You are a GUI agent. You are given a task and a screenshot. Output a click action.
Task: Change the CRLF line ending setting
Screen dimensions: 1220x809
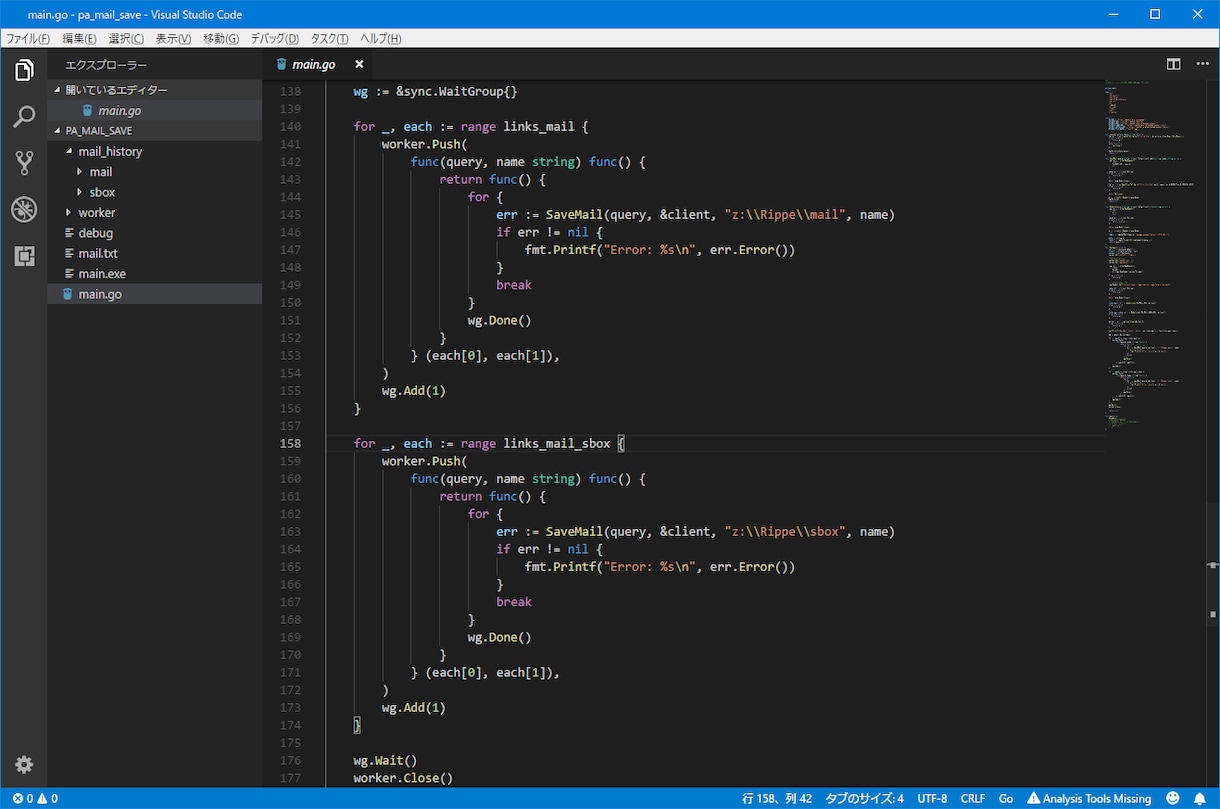pyautogui.click(x=973, y=799)
